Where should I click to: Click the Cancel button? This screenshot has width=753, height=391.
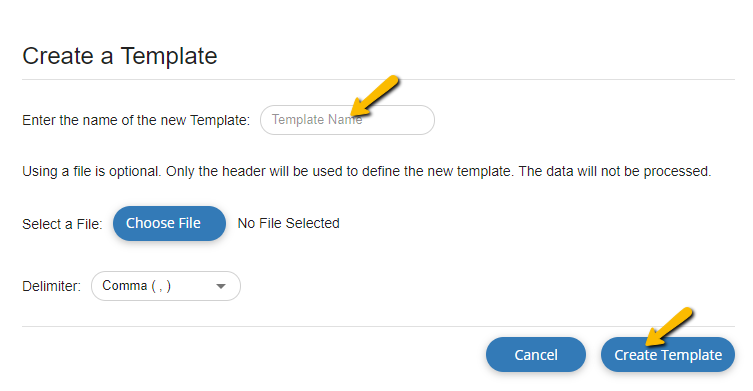coord(536,355)
